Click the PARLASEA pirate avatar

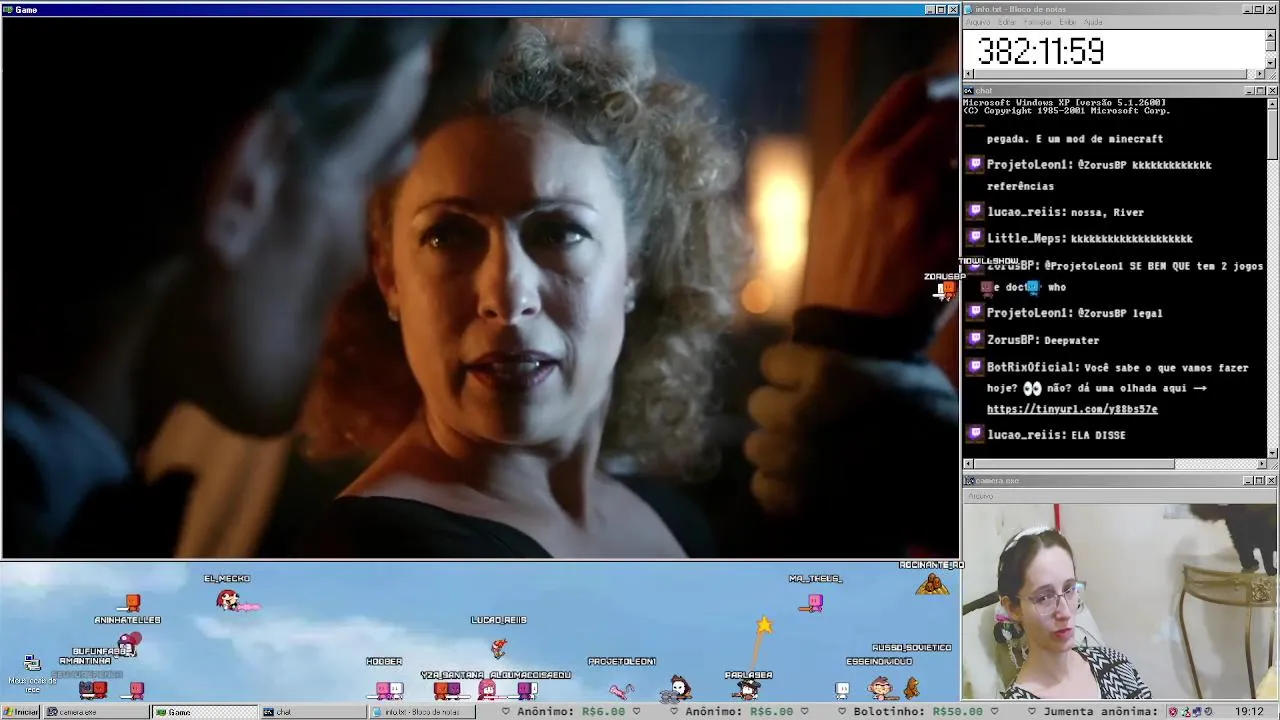click(x=748, y=690)
